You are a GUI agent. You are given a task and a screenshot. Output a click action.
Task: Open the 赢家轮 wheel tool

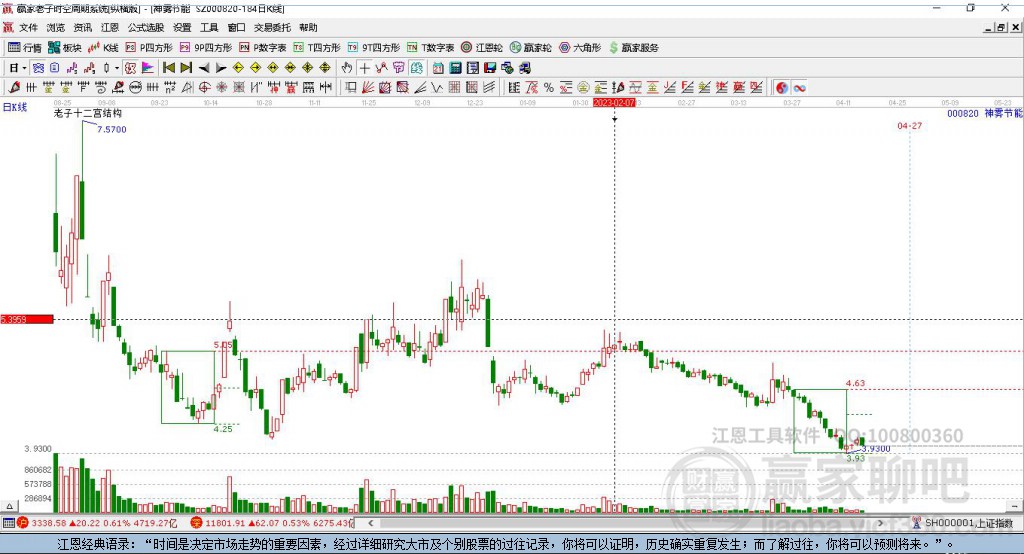[530, 48]
